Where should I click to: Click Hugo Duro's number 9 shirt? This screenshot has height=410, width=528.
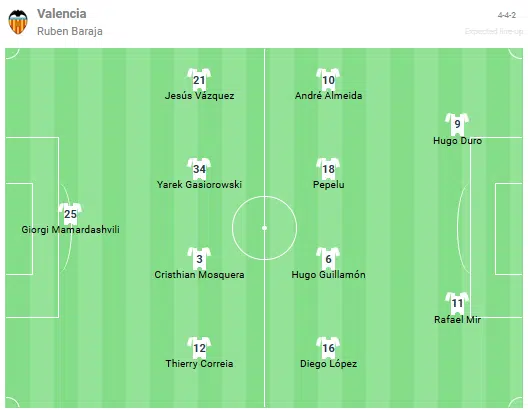click(457, 124)
